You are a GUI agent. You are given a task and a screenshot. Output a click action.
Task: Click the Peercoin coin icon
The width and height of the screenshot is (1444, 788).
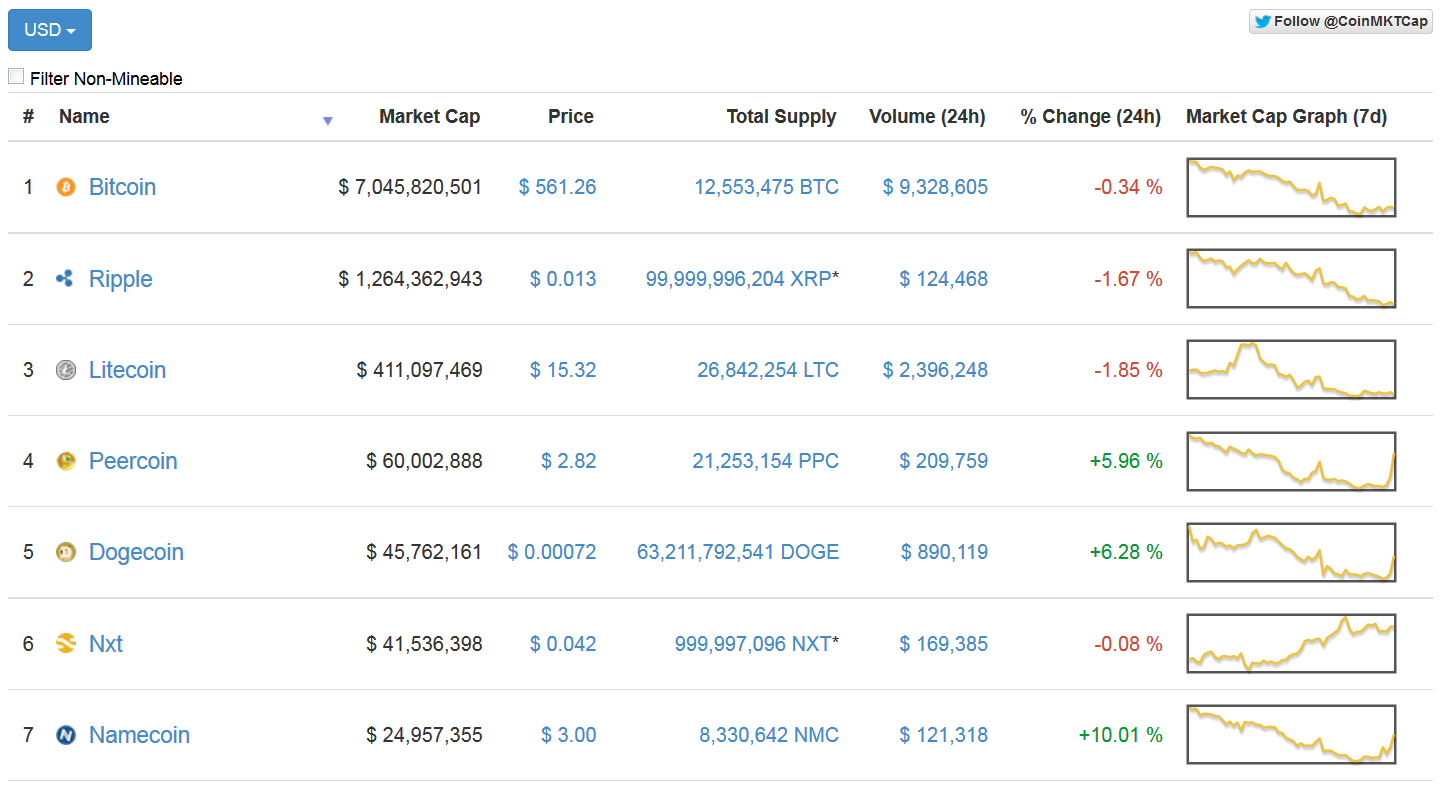point(66,461)
